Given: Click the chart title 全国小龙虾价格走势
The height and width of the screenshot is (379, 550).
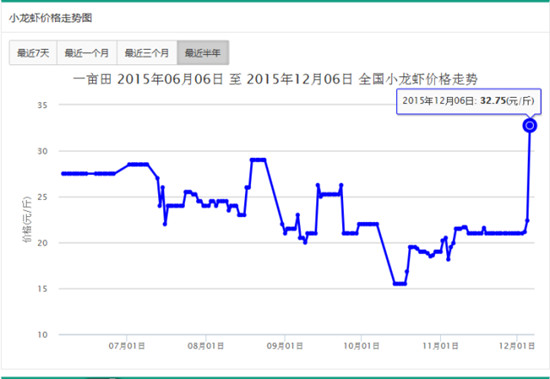Looking at the screenshot, I should tap(418, 79).
